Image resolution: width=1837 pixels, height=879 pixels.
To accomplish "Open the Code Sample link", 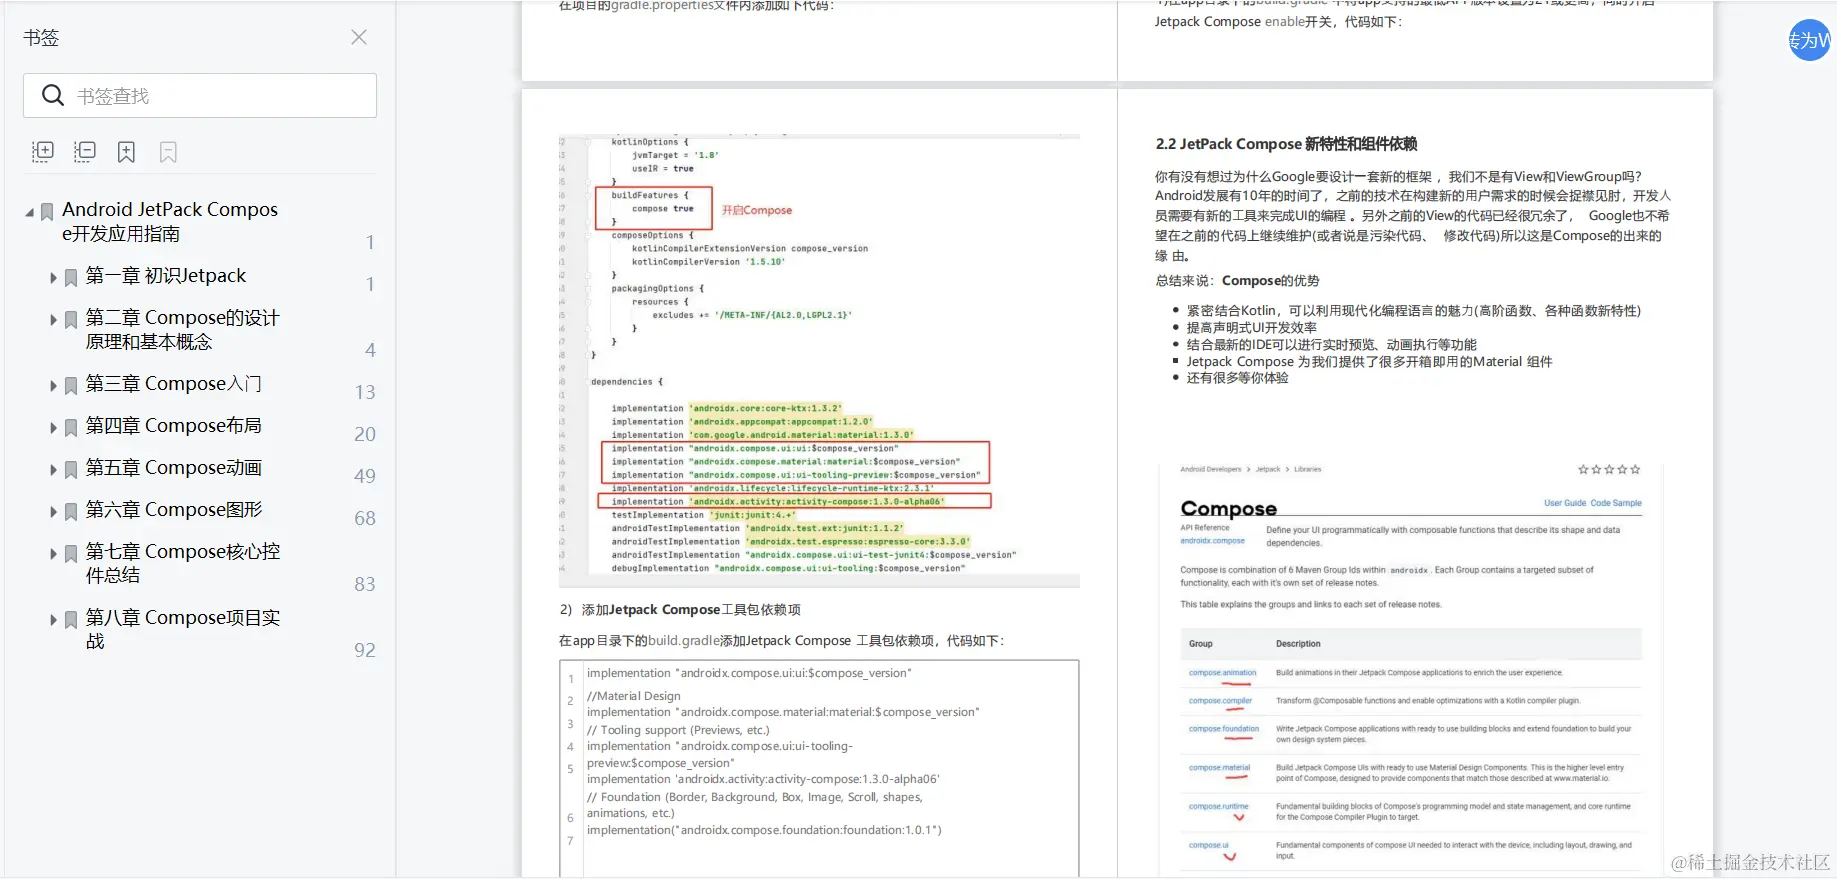I will click(x=1616, y=503).
